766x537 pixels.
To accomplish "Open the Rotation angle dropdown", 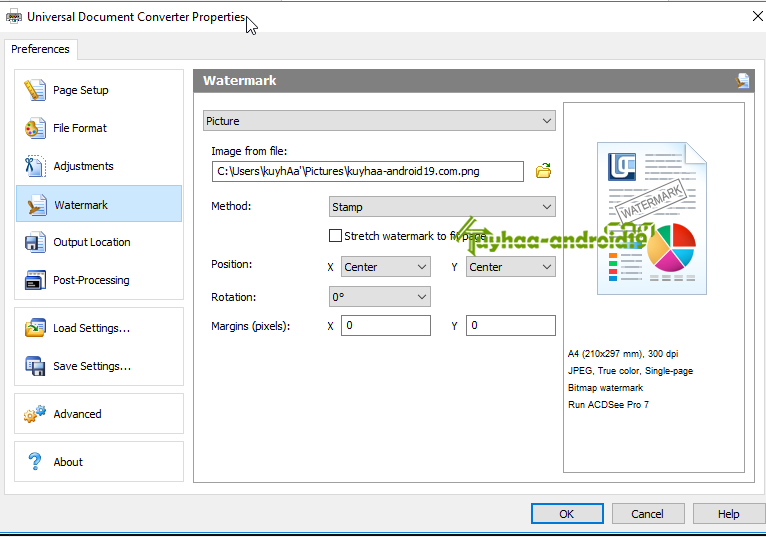I will [x=379, y=297].
